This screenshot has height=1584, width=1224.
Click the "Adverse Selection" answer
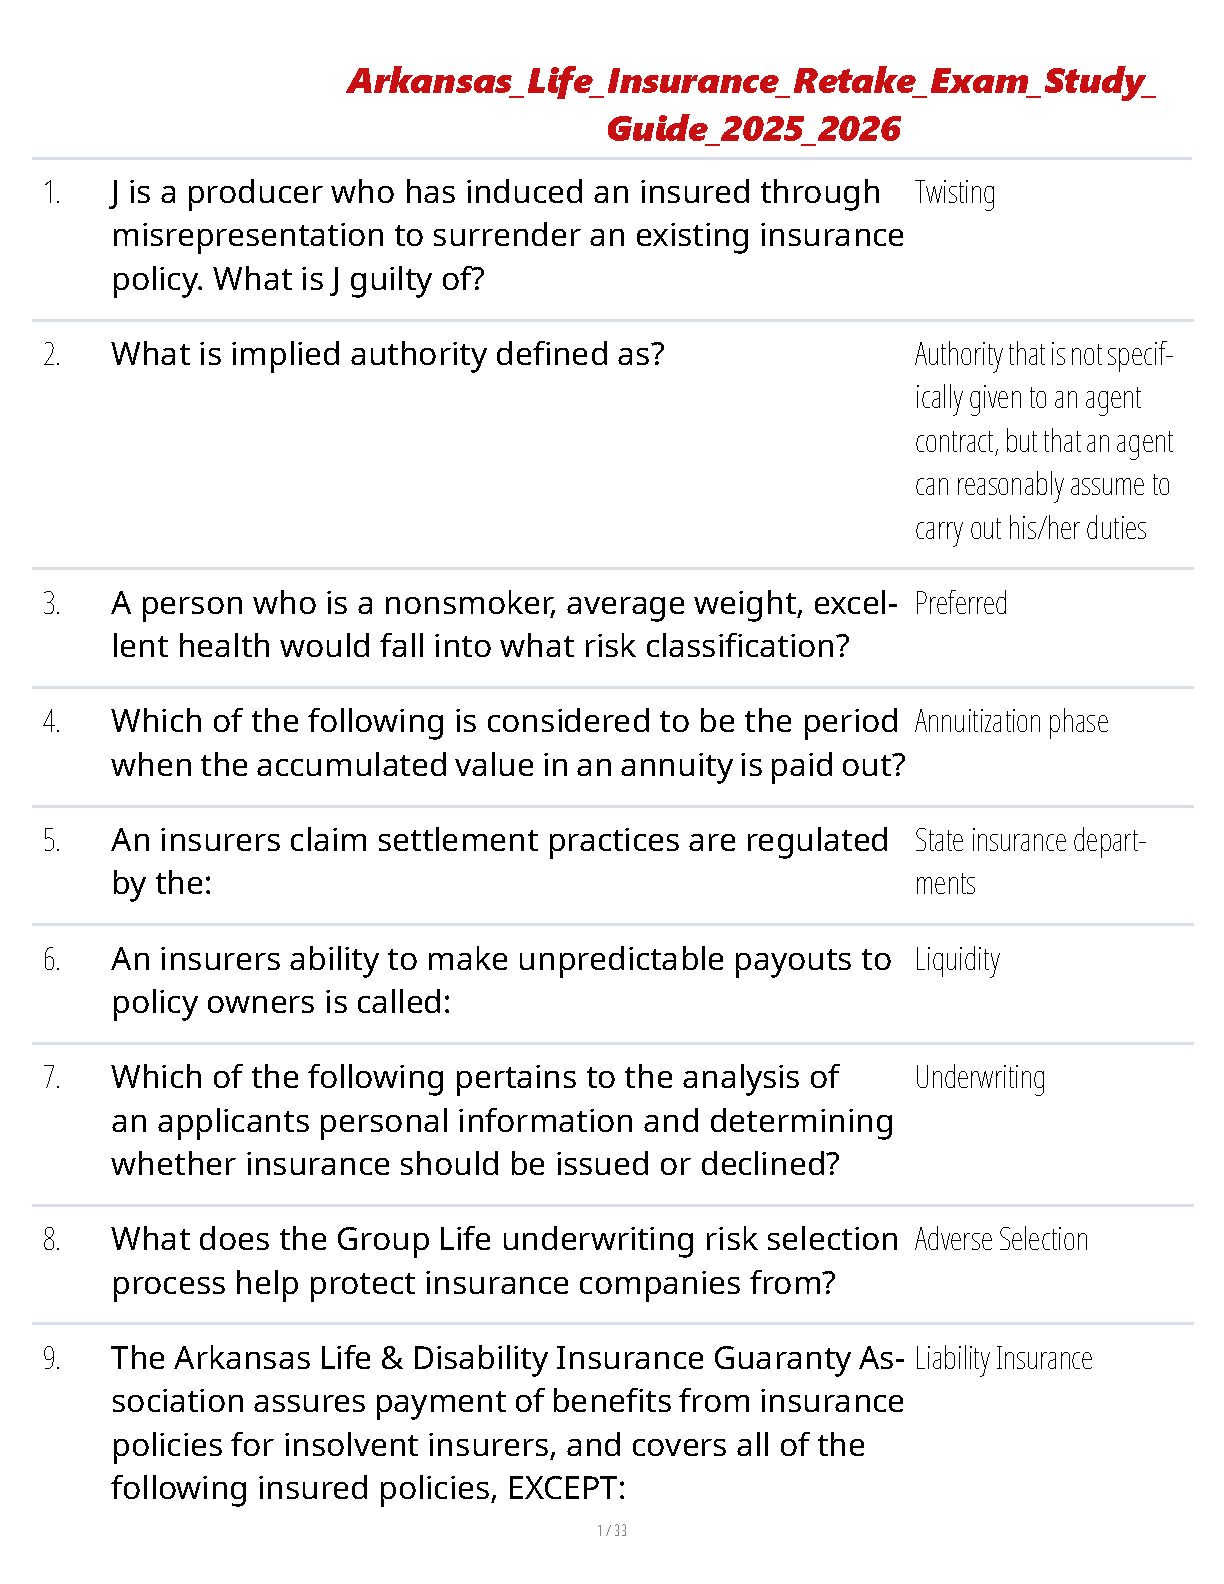tap(1001, 1240)
